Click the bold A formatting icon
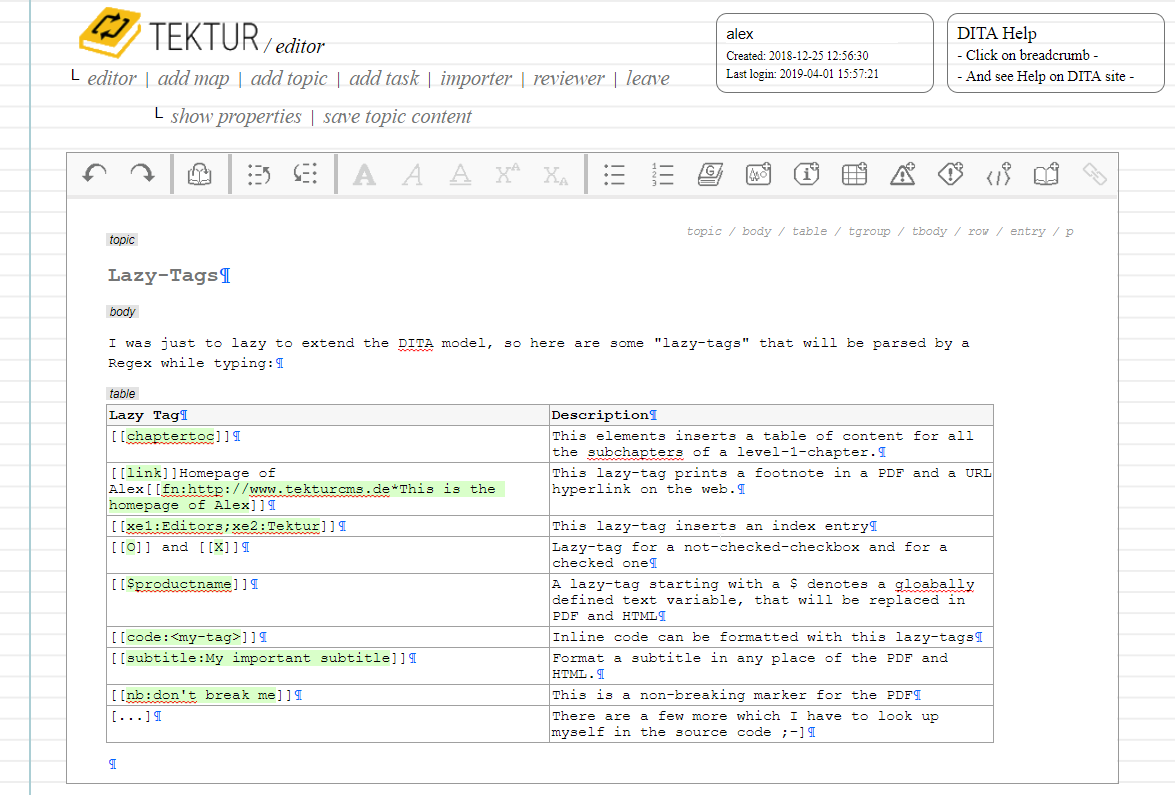 coord(364,174)
